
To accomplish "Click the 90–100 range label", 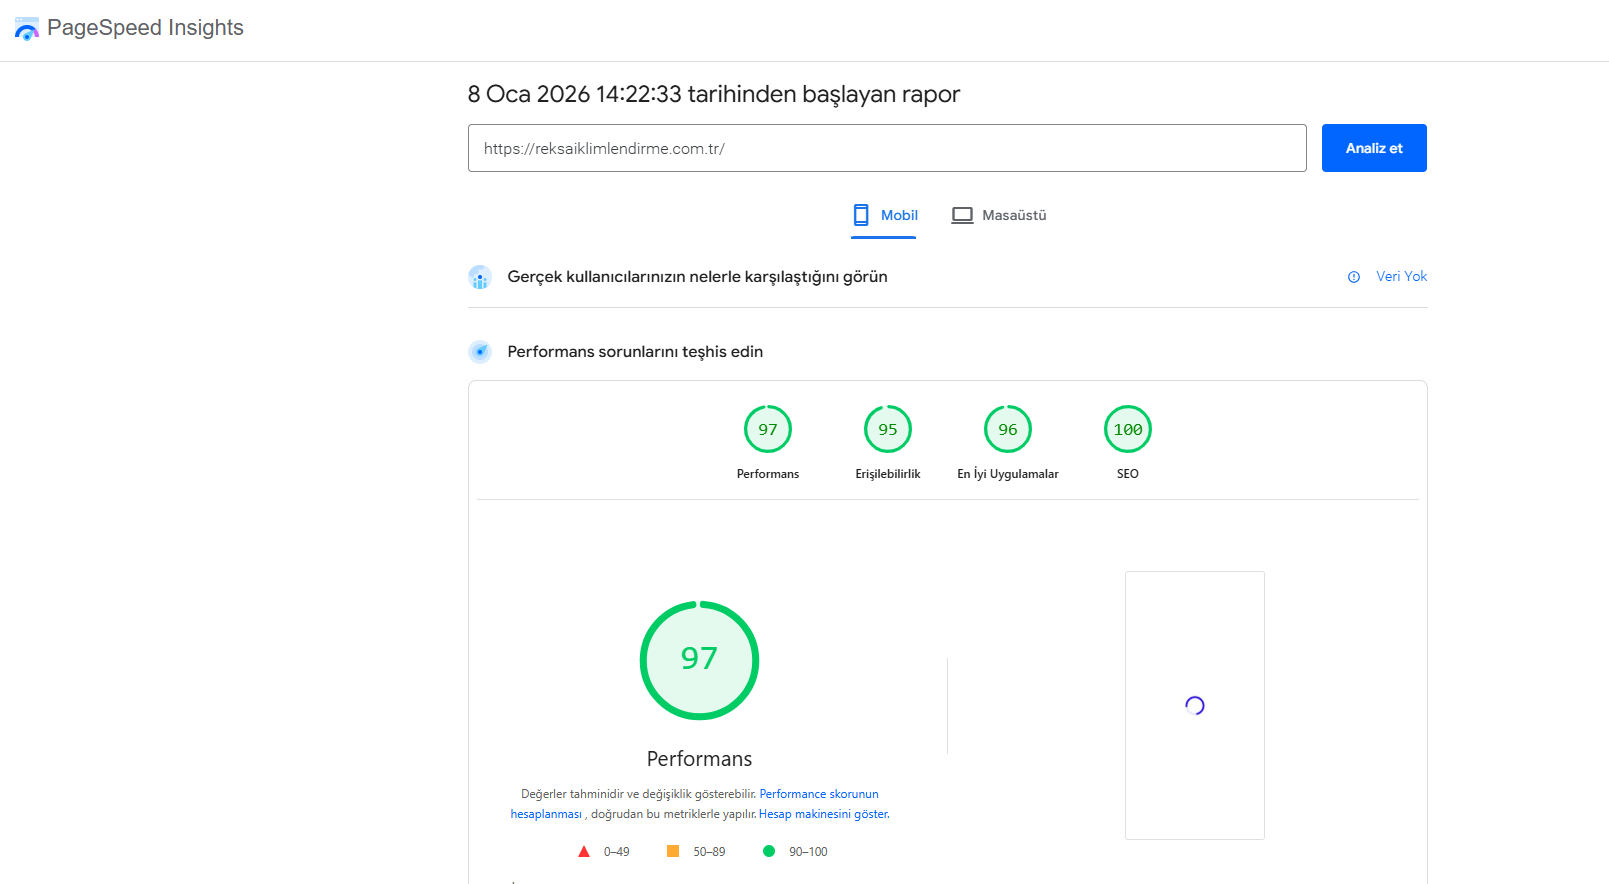I will (x=808, y=852).
